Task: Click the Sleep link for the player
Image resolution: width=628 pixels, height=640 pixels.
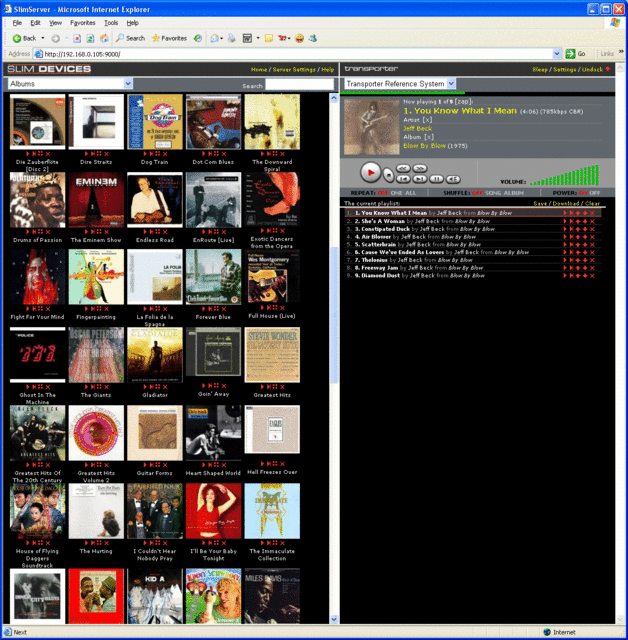Action: 540,69
